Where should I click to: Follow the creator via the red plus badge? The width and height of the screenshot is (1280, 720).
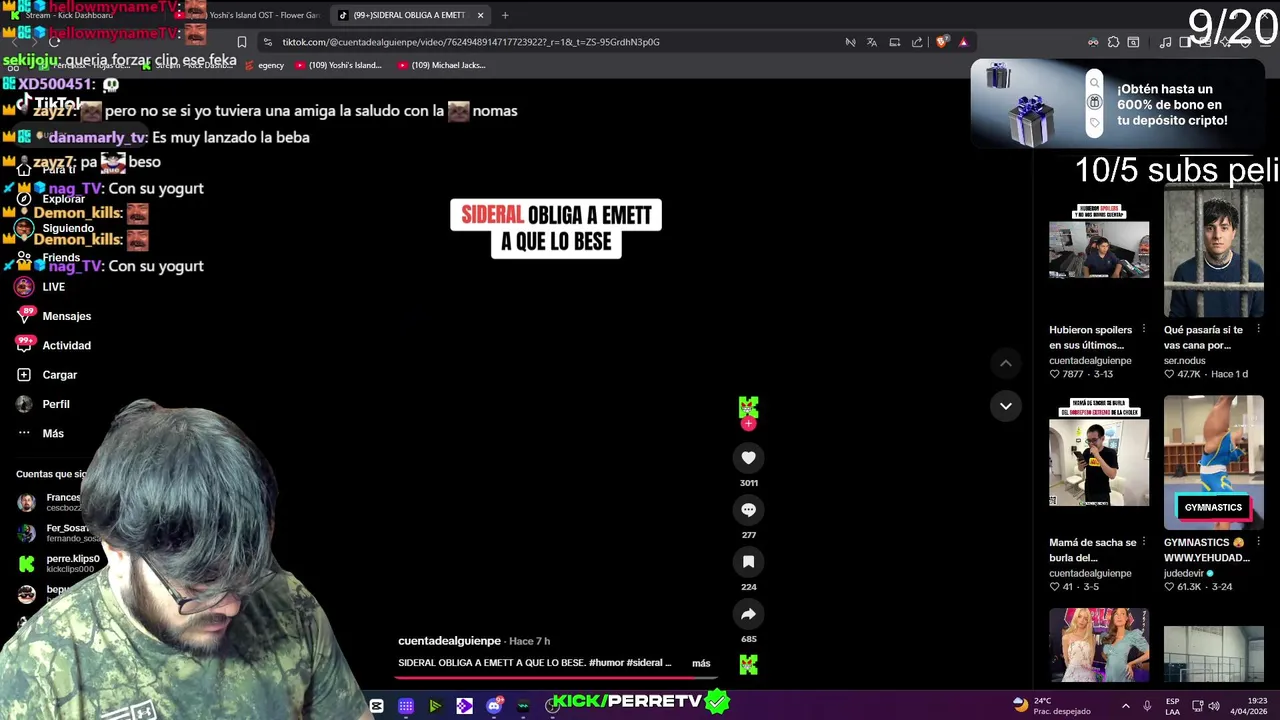click(748, 424)
